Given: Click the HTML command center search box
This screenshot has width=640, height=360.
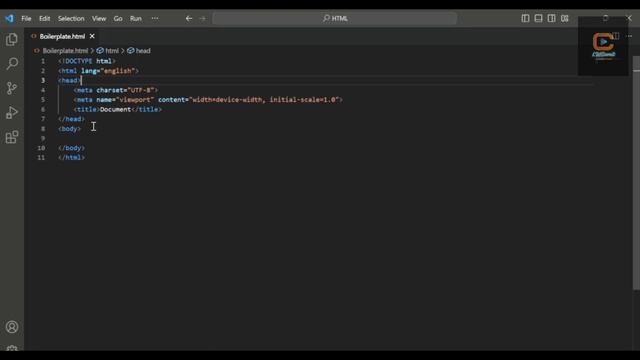Looking at the screenshot, I should [334, 18].
